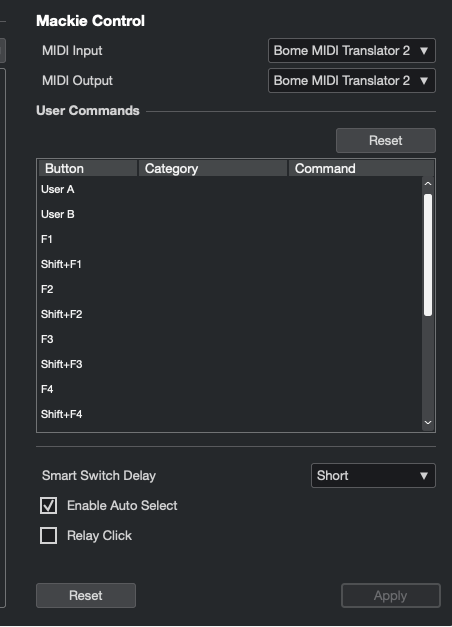Select the Button column header
This screenshot has width=452, height=627.
tap(88, 168)
